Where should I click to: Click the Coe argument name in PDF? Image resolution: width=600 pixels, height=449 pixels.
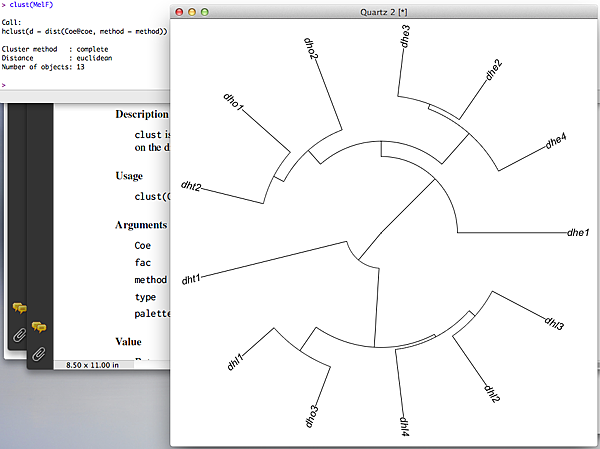[142, 245]
